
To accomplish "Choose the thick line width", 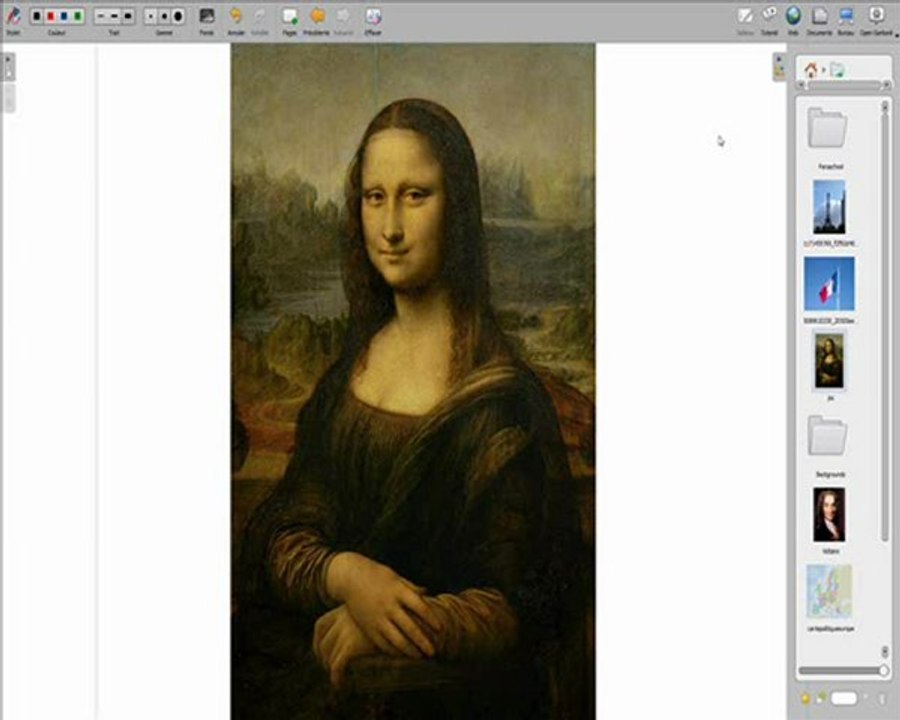I will tap(128, 16).
